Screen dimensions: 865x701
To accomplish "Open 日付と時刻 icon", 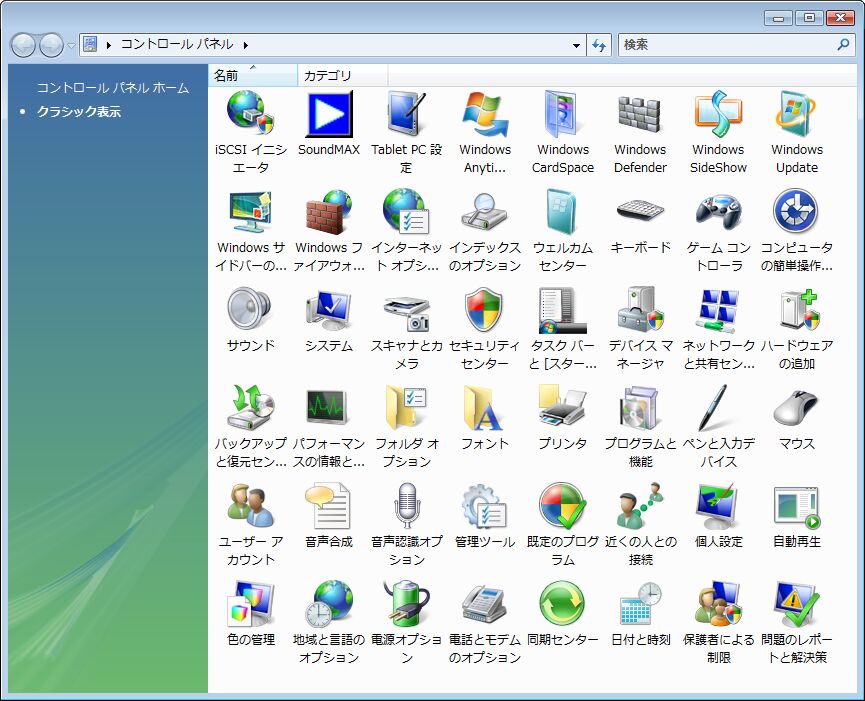I will pyautogui.click(x=640, y=604).
